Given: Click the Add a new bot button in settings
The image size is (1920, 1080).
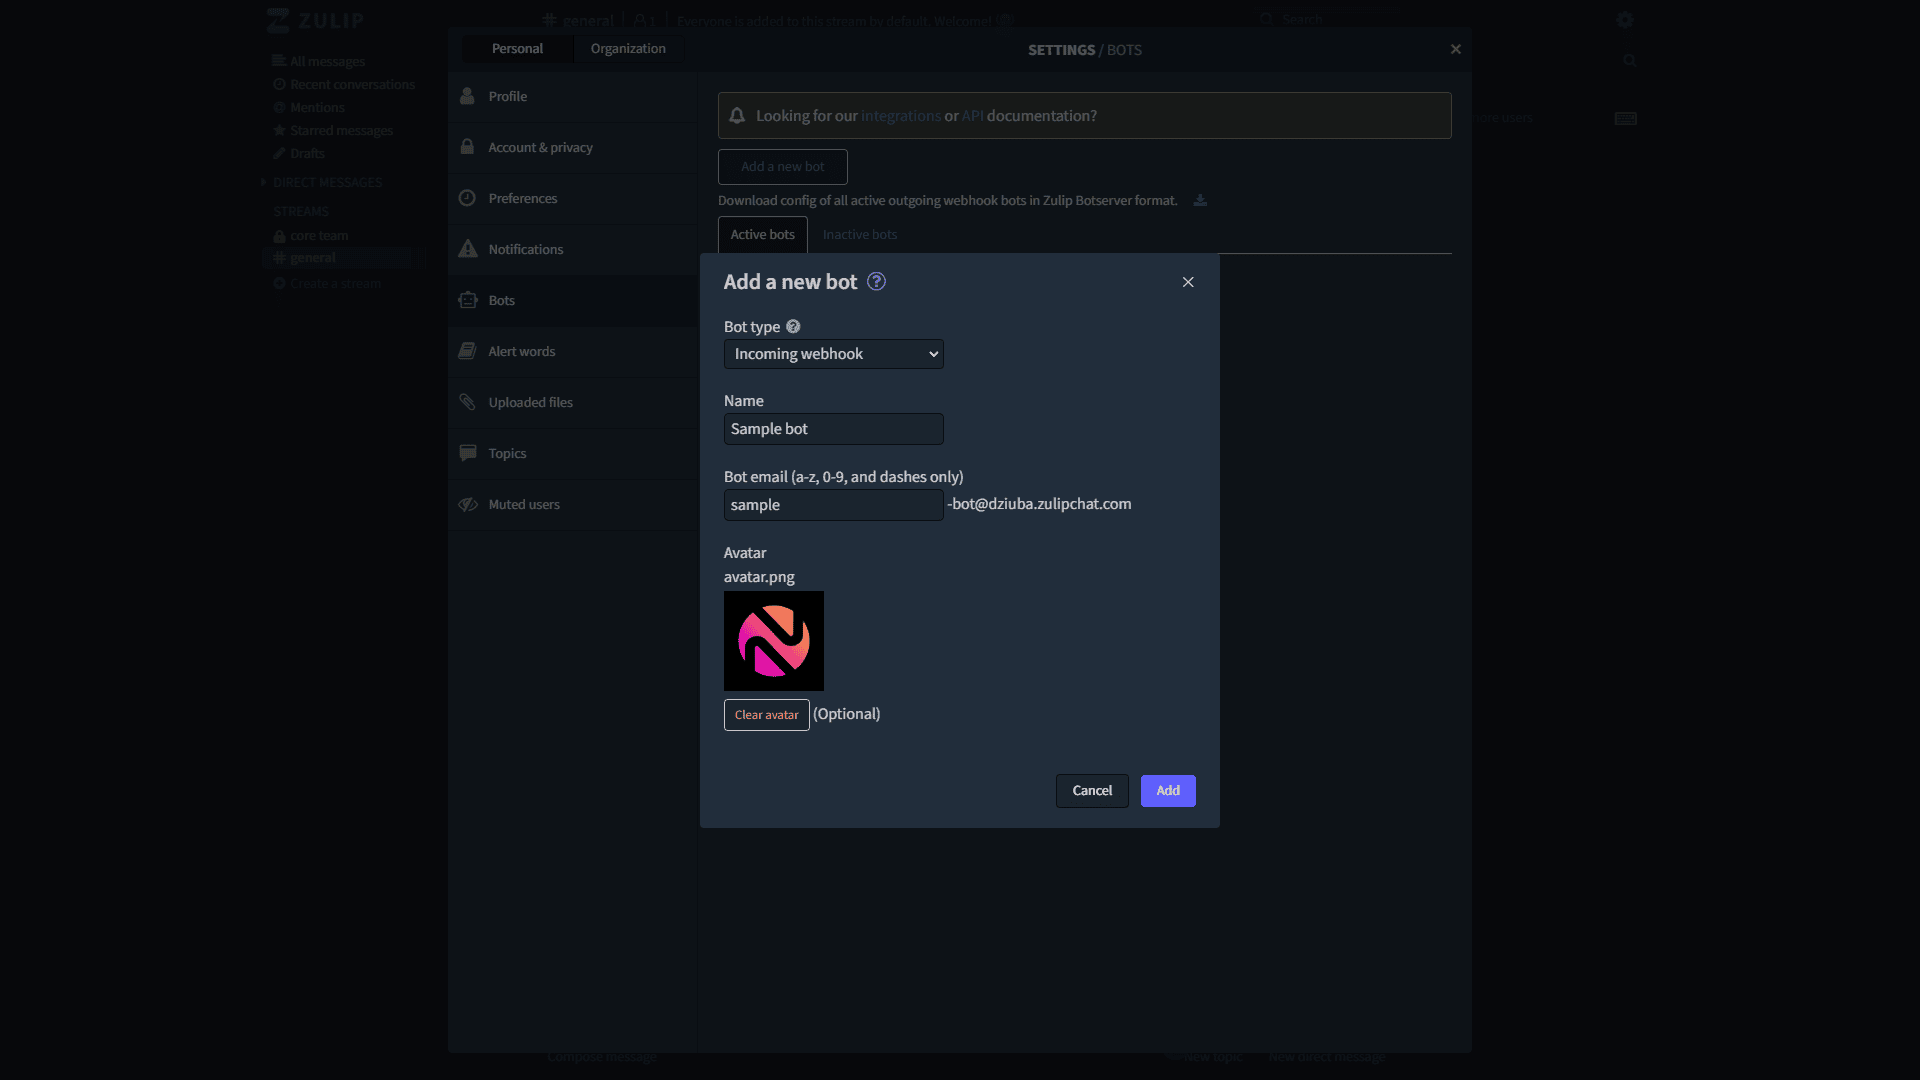Looking at the screenshot, I should pos(782,167).
